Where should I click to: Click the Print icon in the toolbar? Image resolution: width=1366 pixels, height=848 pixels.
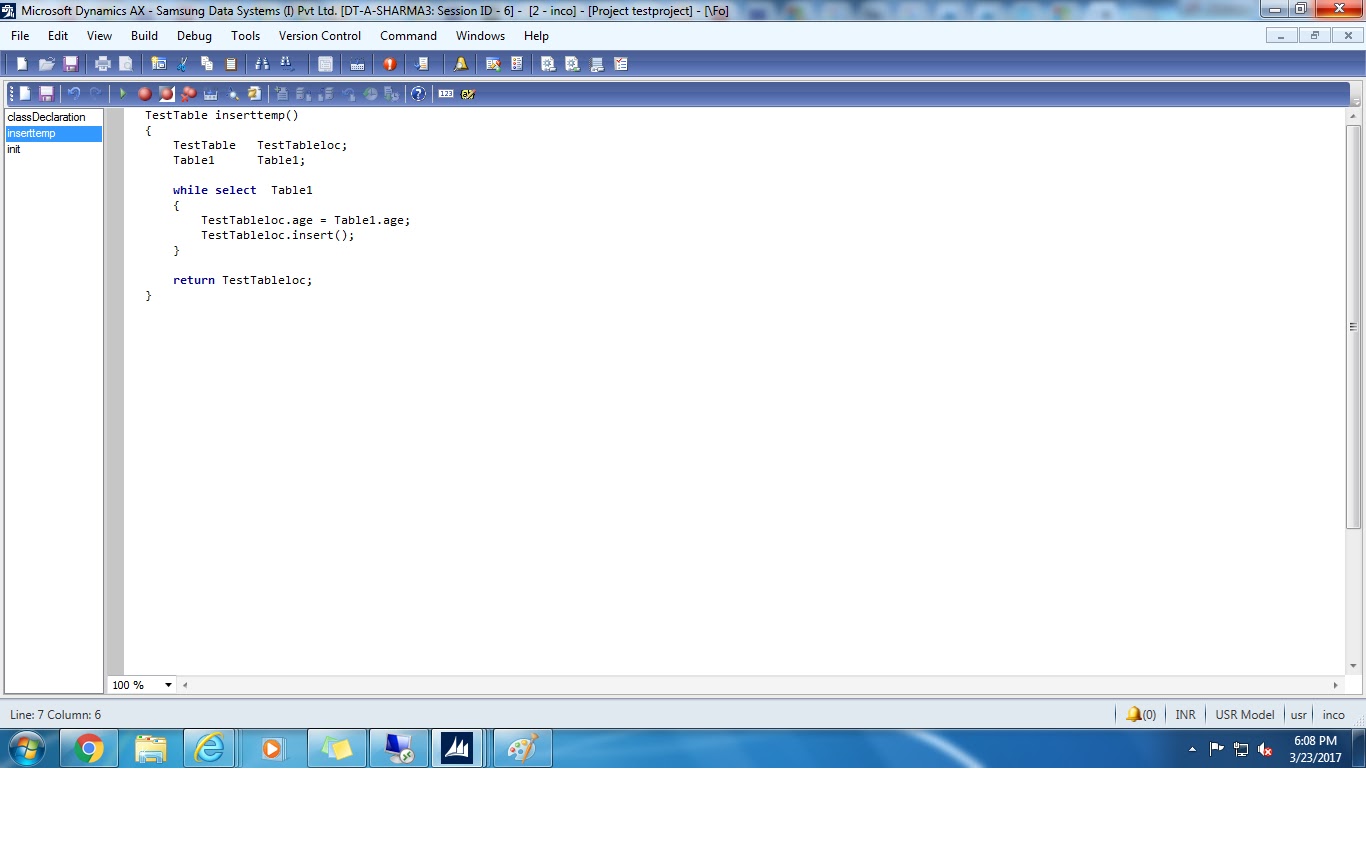click(101, 63)
